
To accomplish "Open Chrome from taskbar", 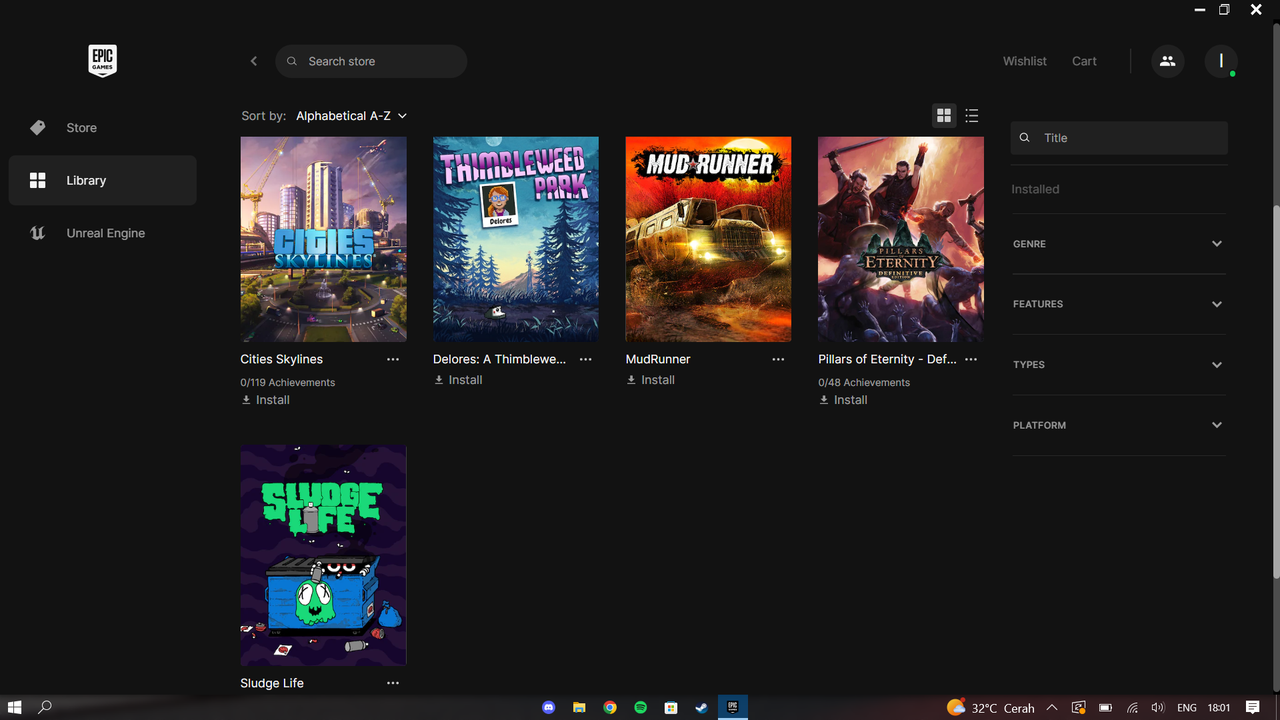I will point(610,707).
